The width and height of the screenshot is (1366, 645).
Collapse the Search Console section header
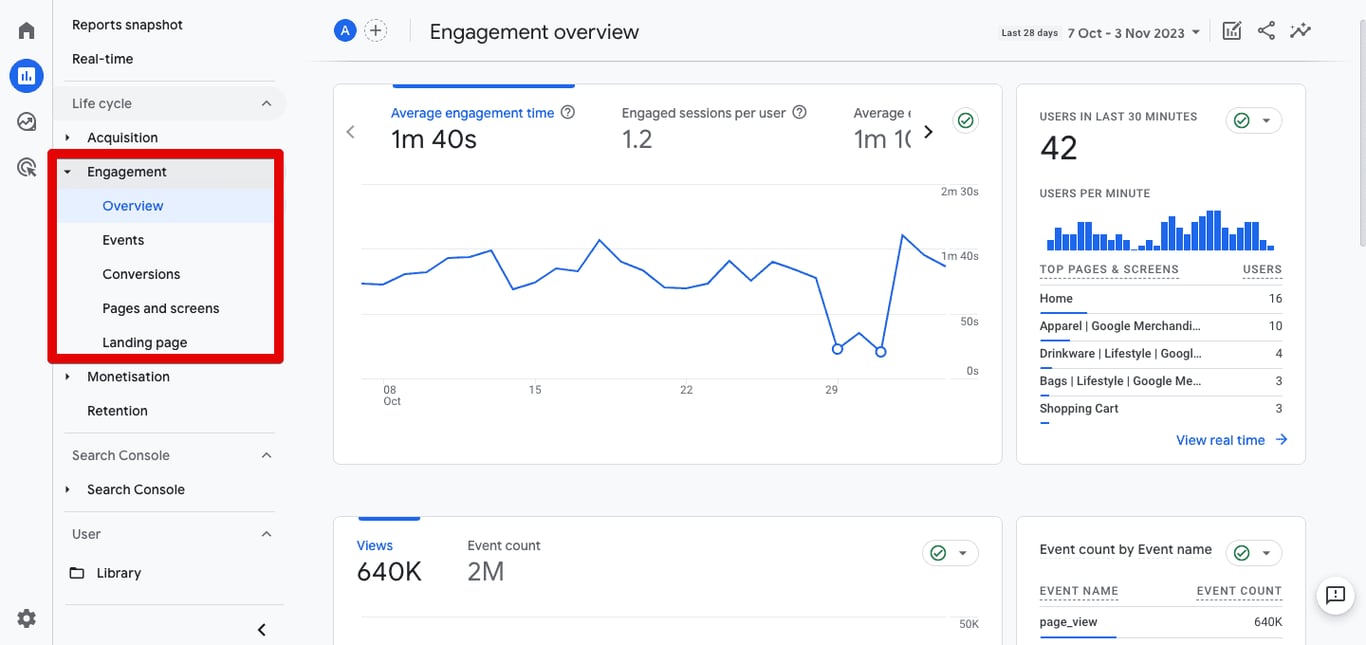pyautogui.click(x=266, y=455)
